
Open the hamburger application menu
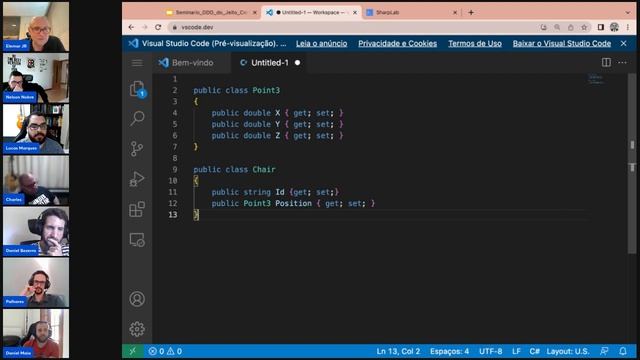pyautogui.click(x=137, y=62)
